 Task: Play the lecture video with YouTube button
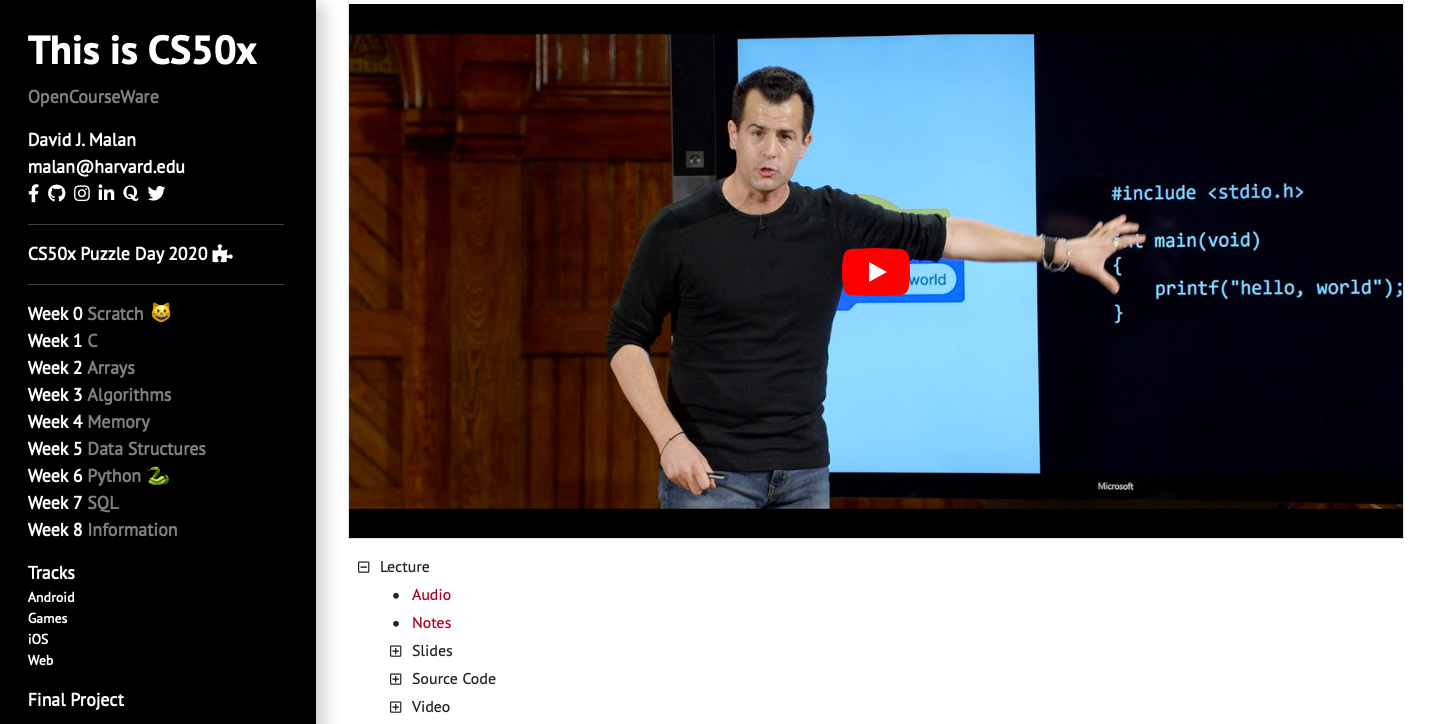pyautogui.click(x=875, y=272)
